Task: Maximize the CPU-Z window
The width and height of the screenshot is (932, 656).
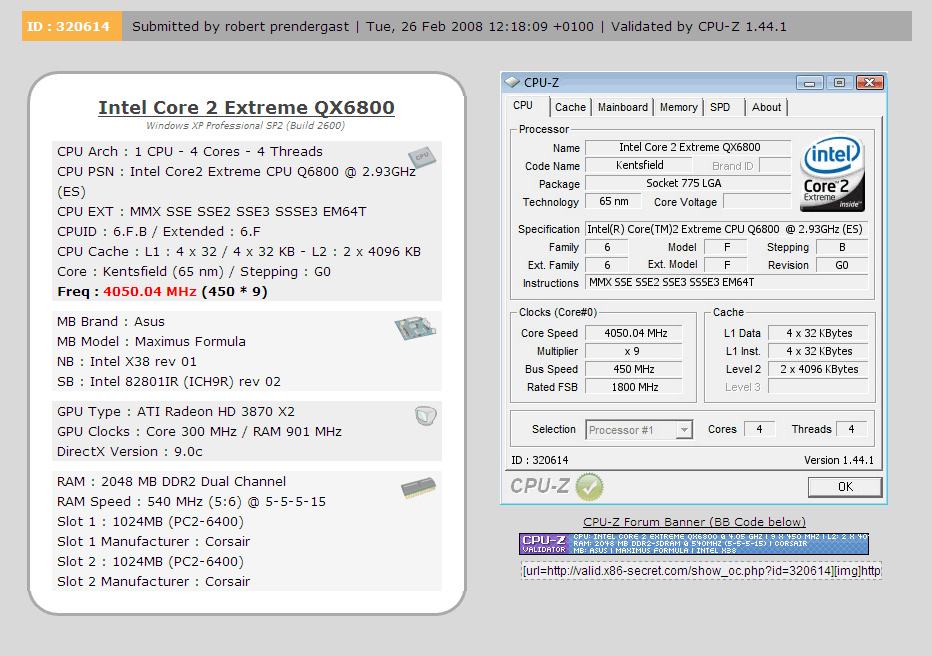Action: 839,83
